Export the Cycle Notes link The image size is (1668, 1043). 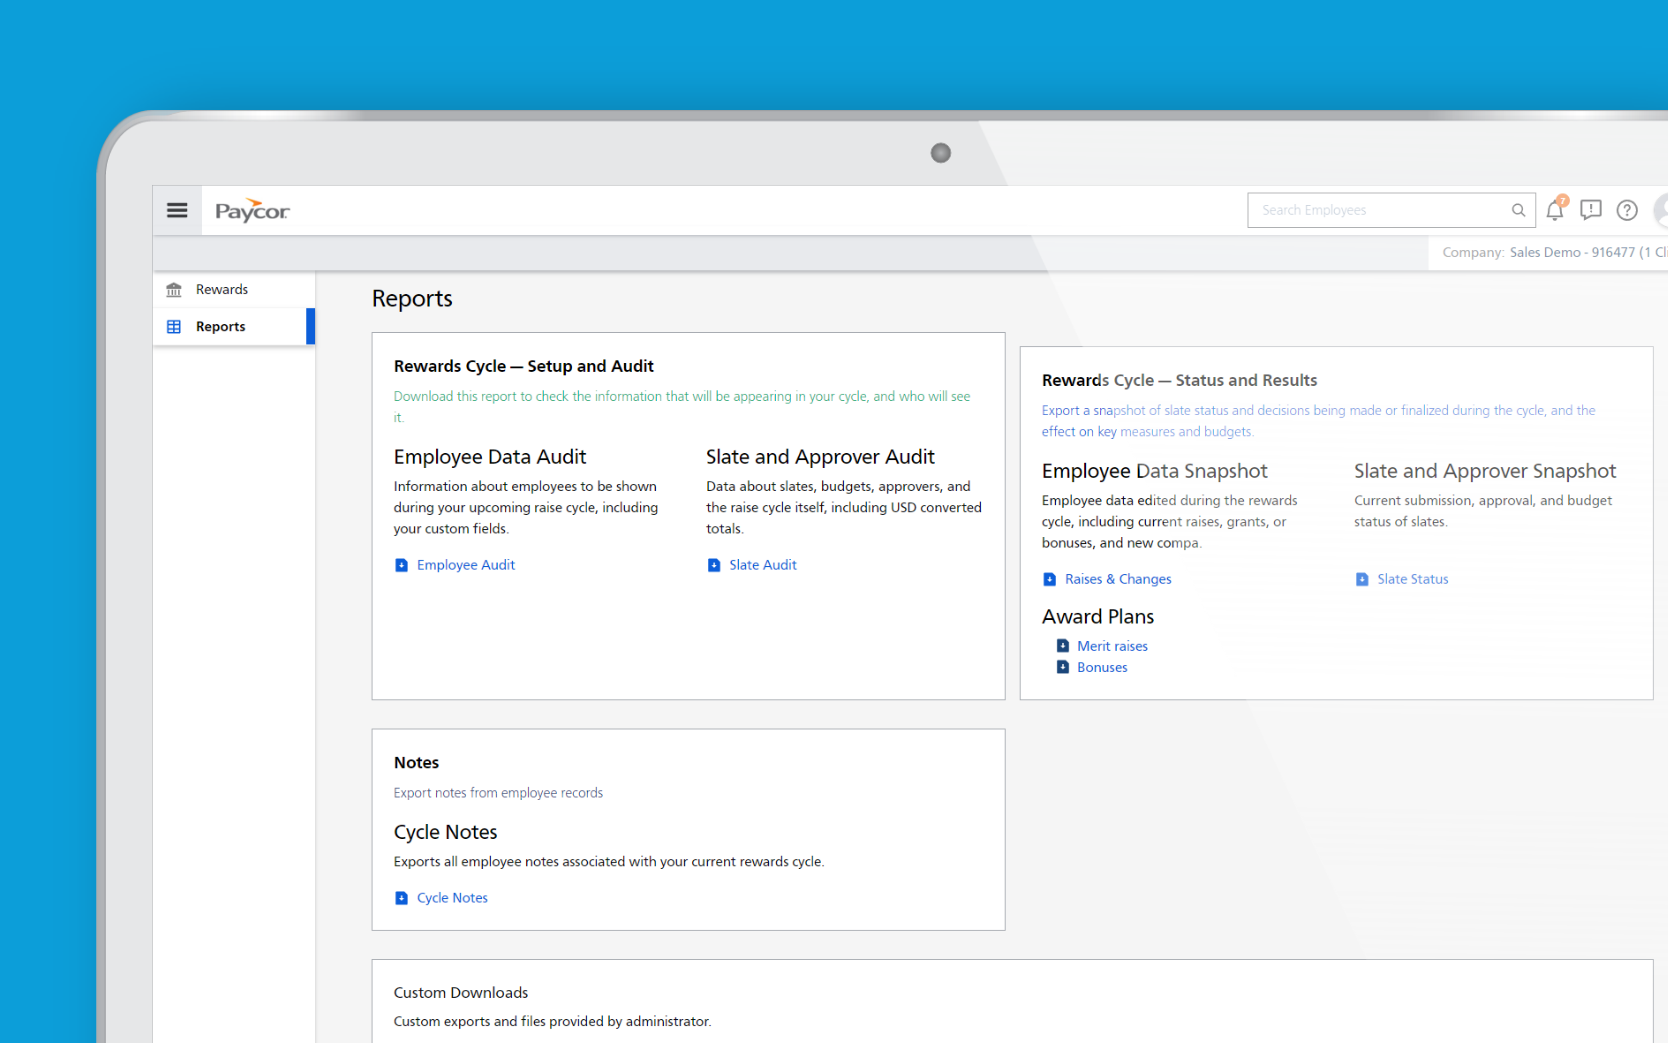pyautogui.click(x=452, y=898)
